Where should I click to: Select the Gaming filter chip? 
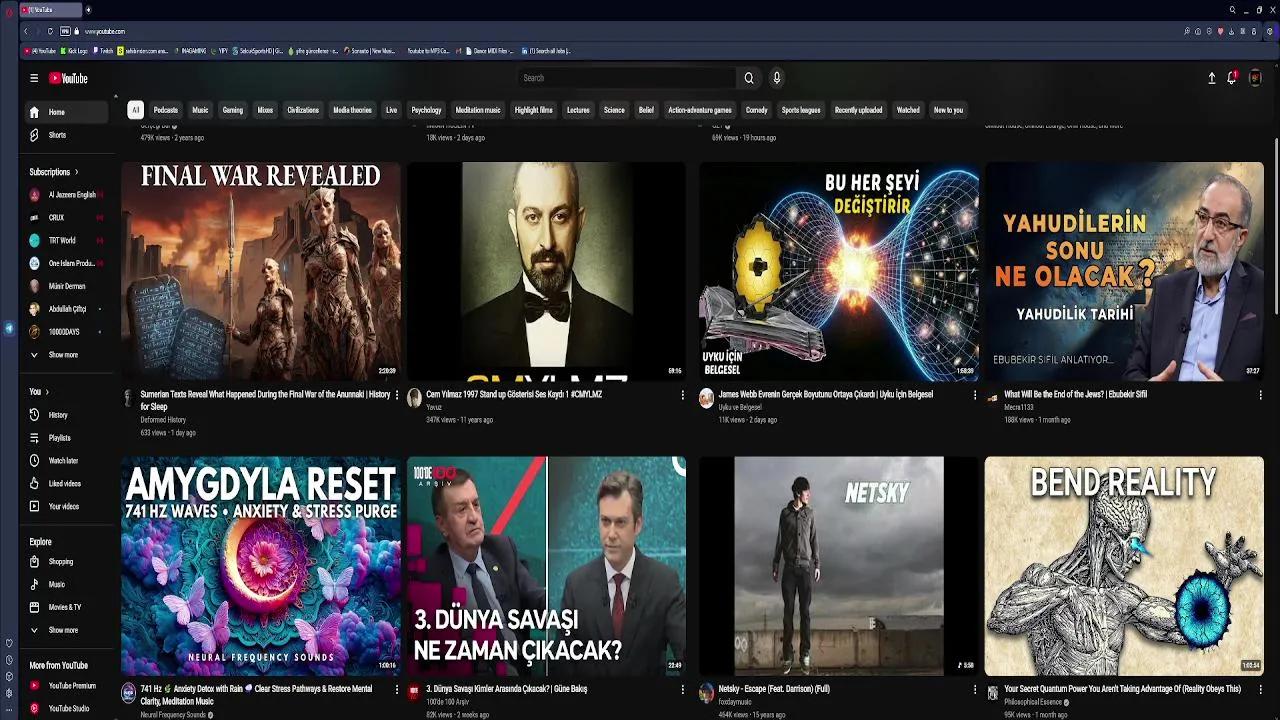click(x=233, y=110)
